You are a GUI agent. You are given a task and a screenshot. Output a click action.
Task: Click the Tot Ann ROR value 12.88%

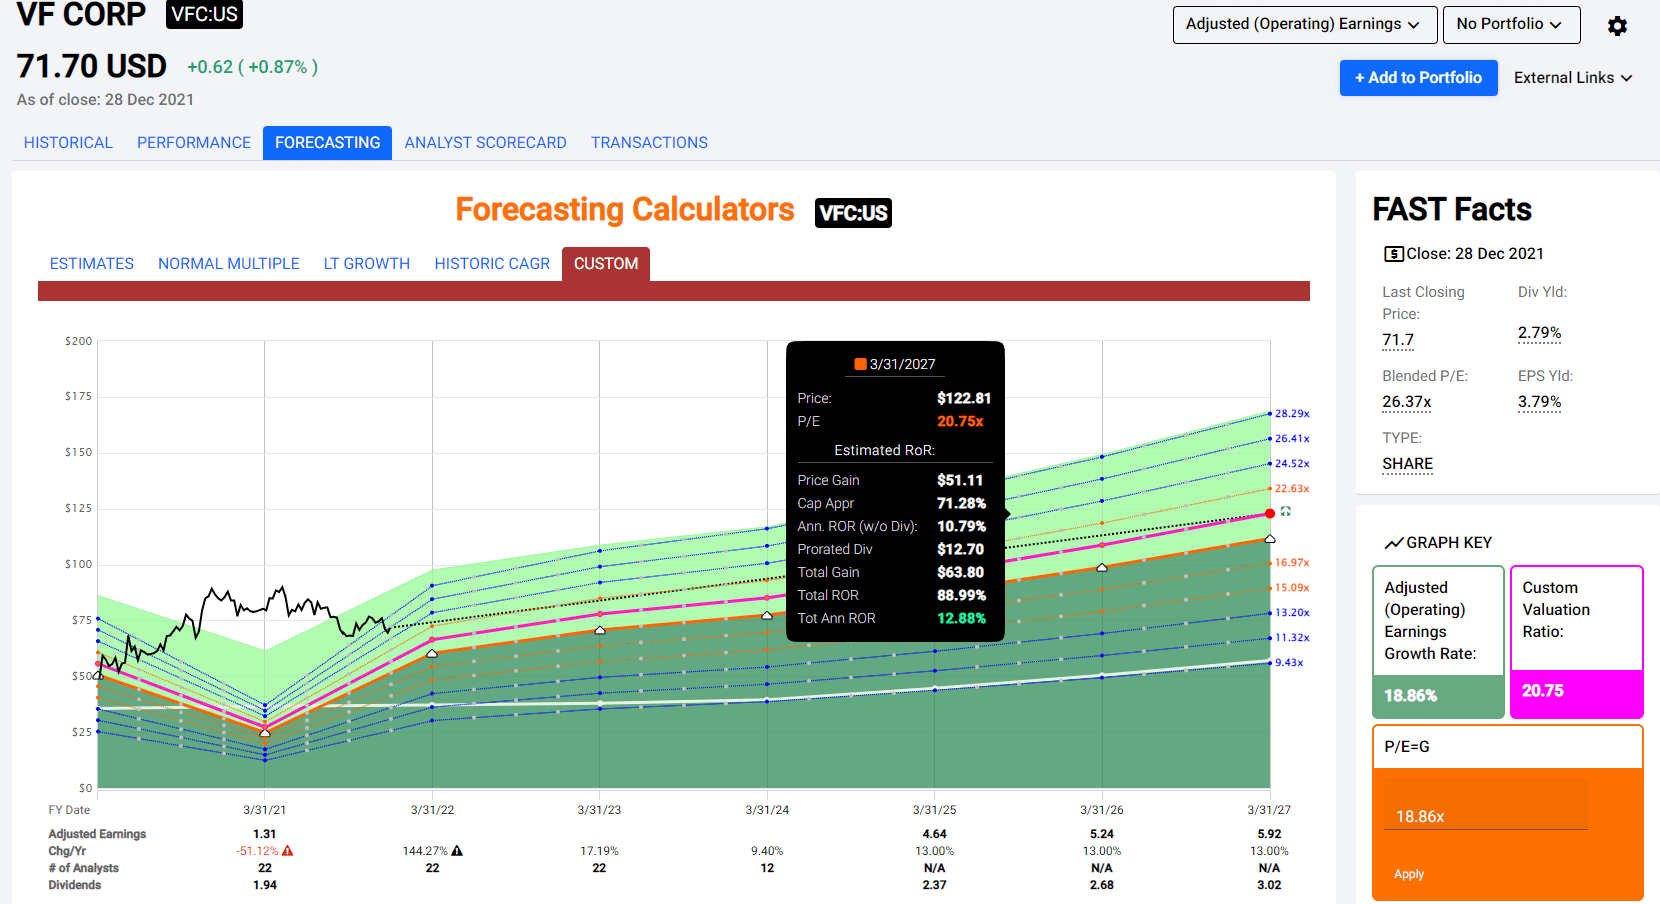pyautogui.click(x=961, y=618)
